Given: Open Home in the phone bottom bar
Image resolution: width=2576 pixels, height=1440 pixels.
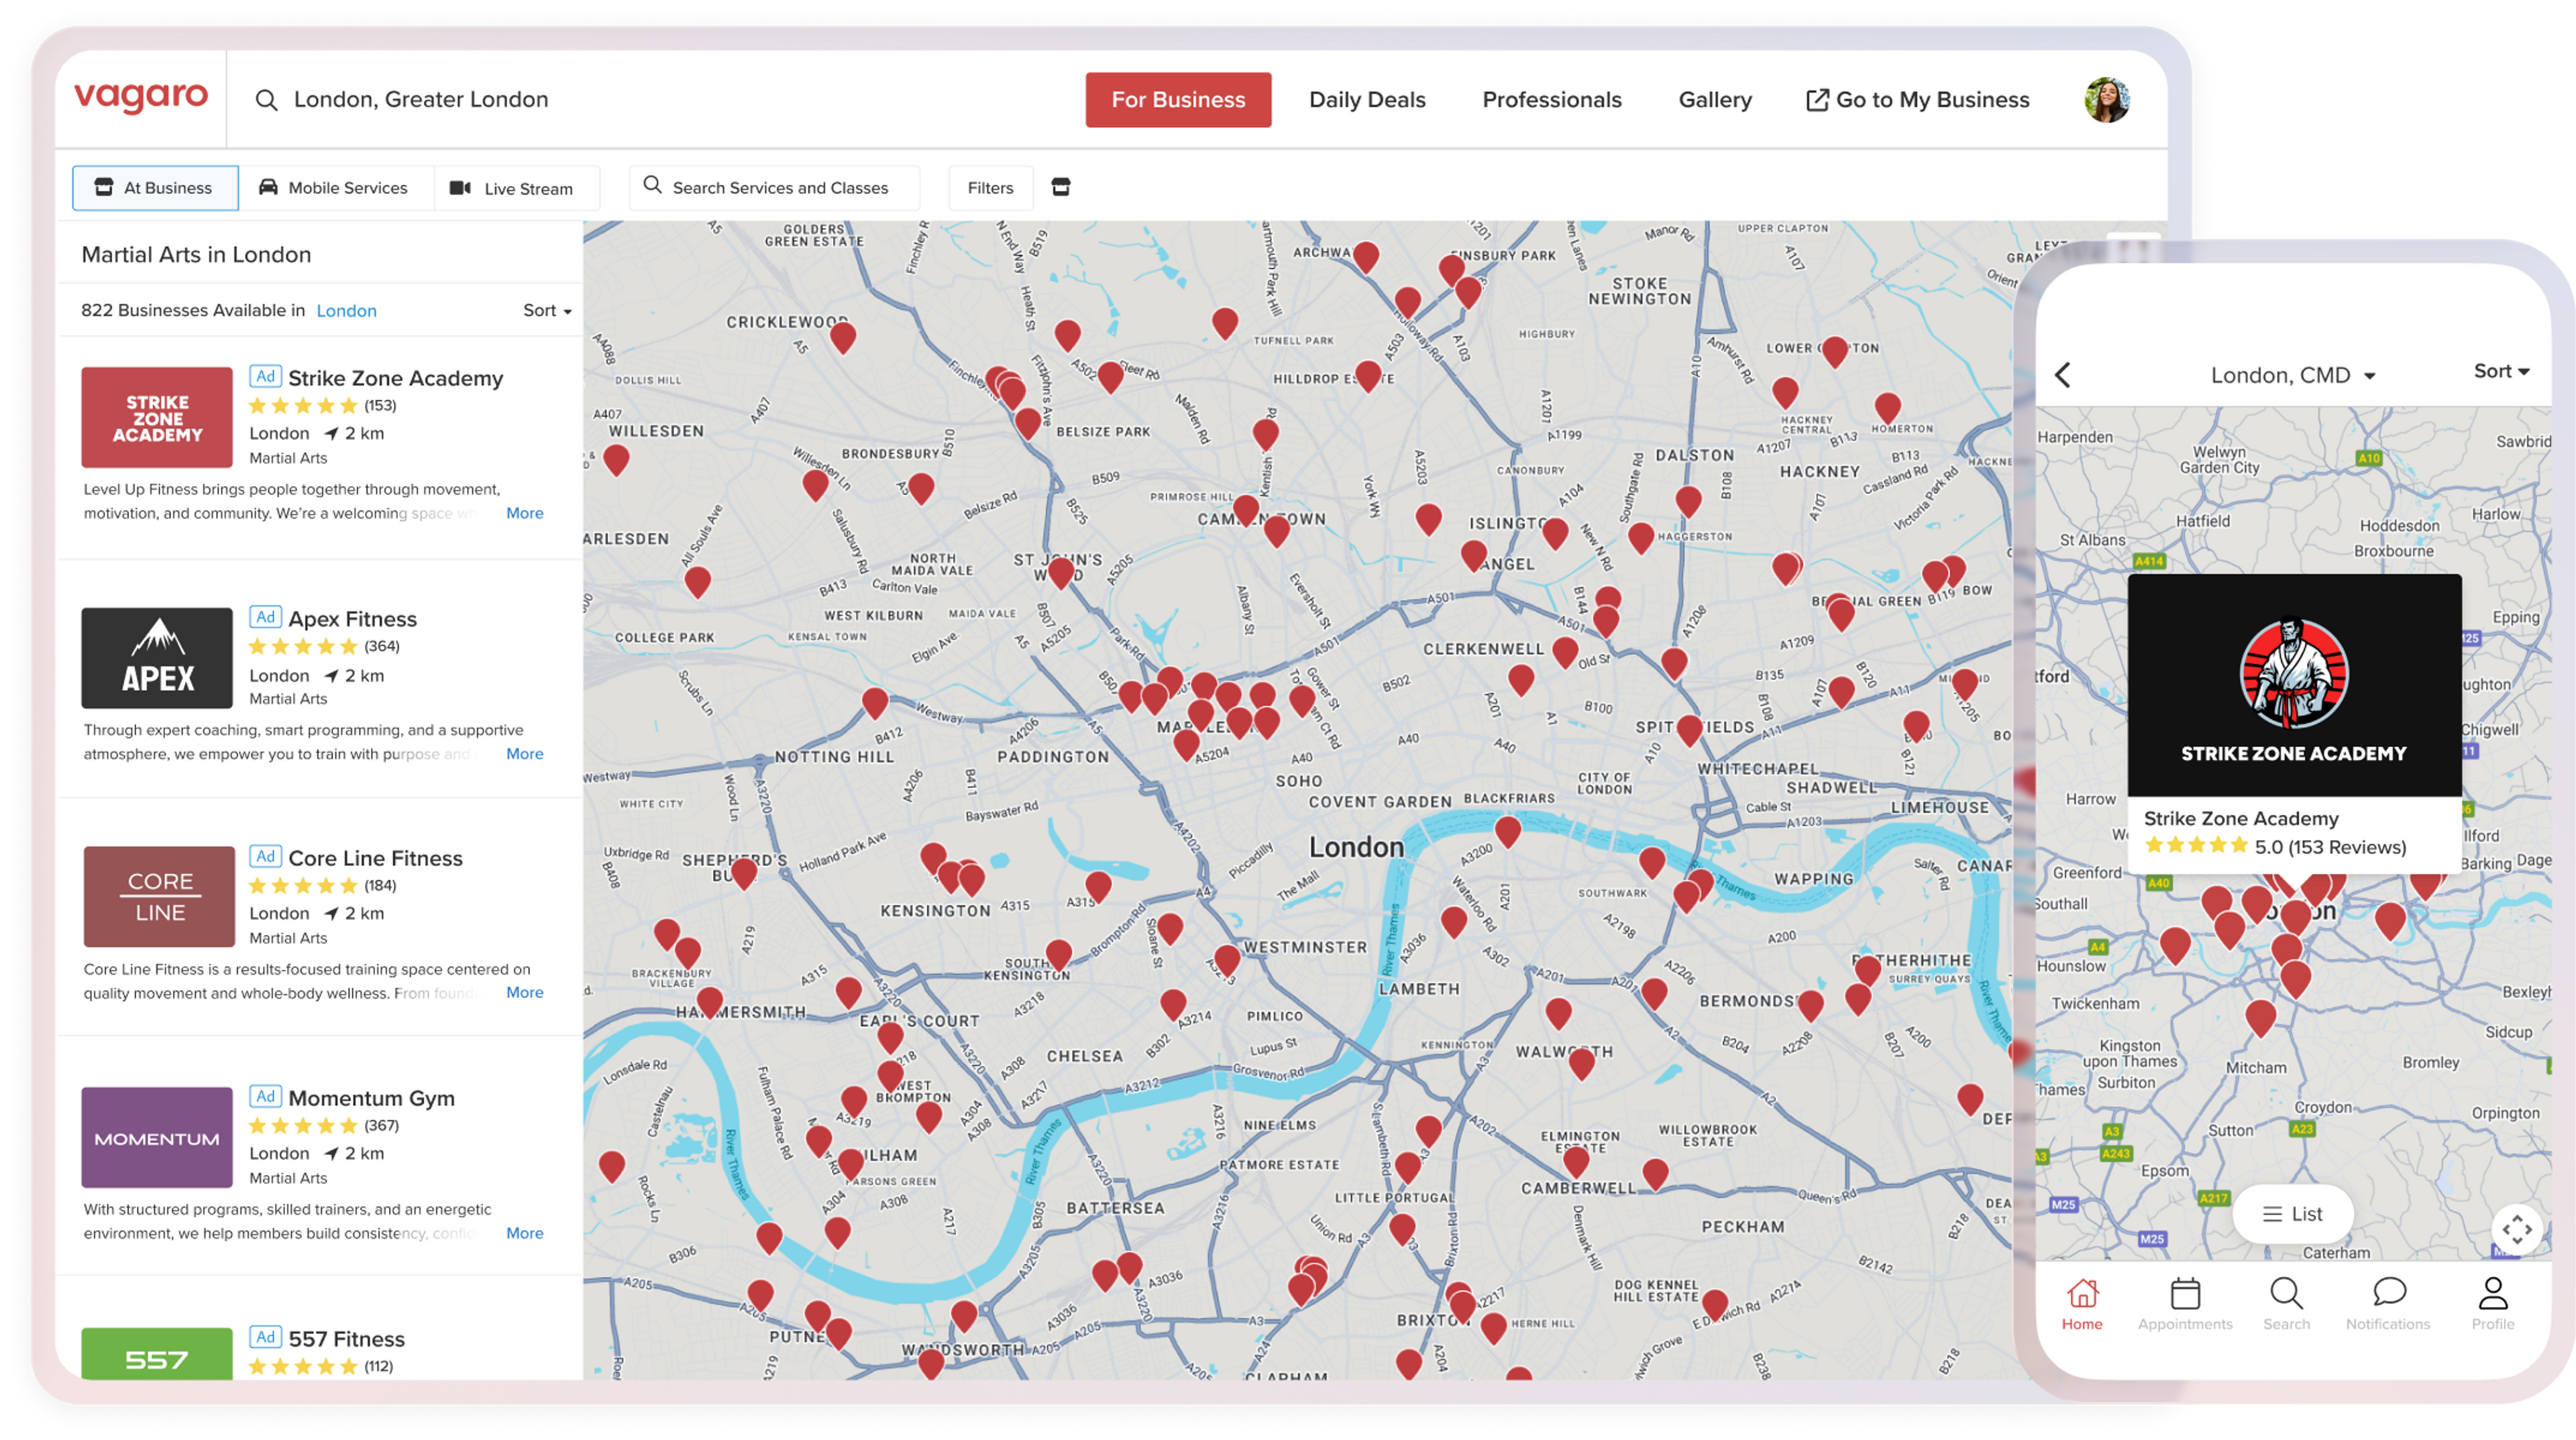Looking at the screenshot, I should [x=2082, y=1304].
